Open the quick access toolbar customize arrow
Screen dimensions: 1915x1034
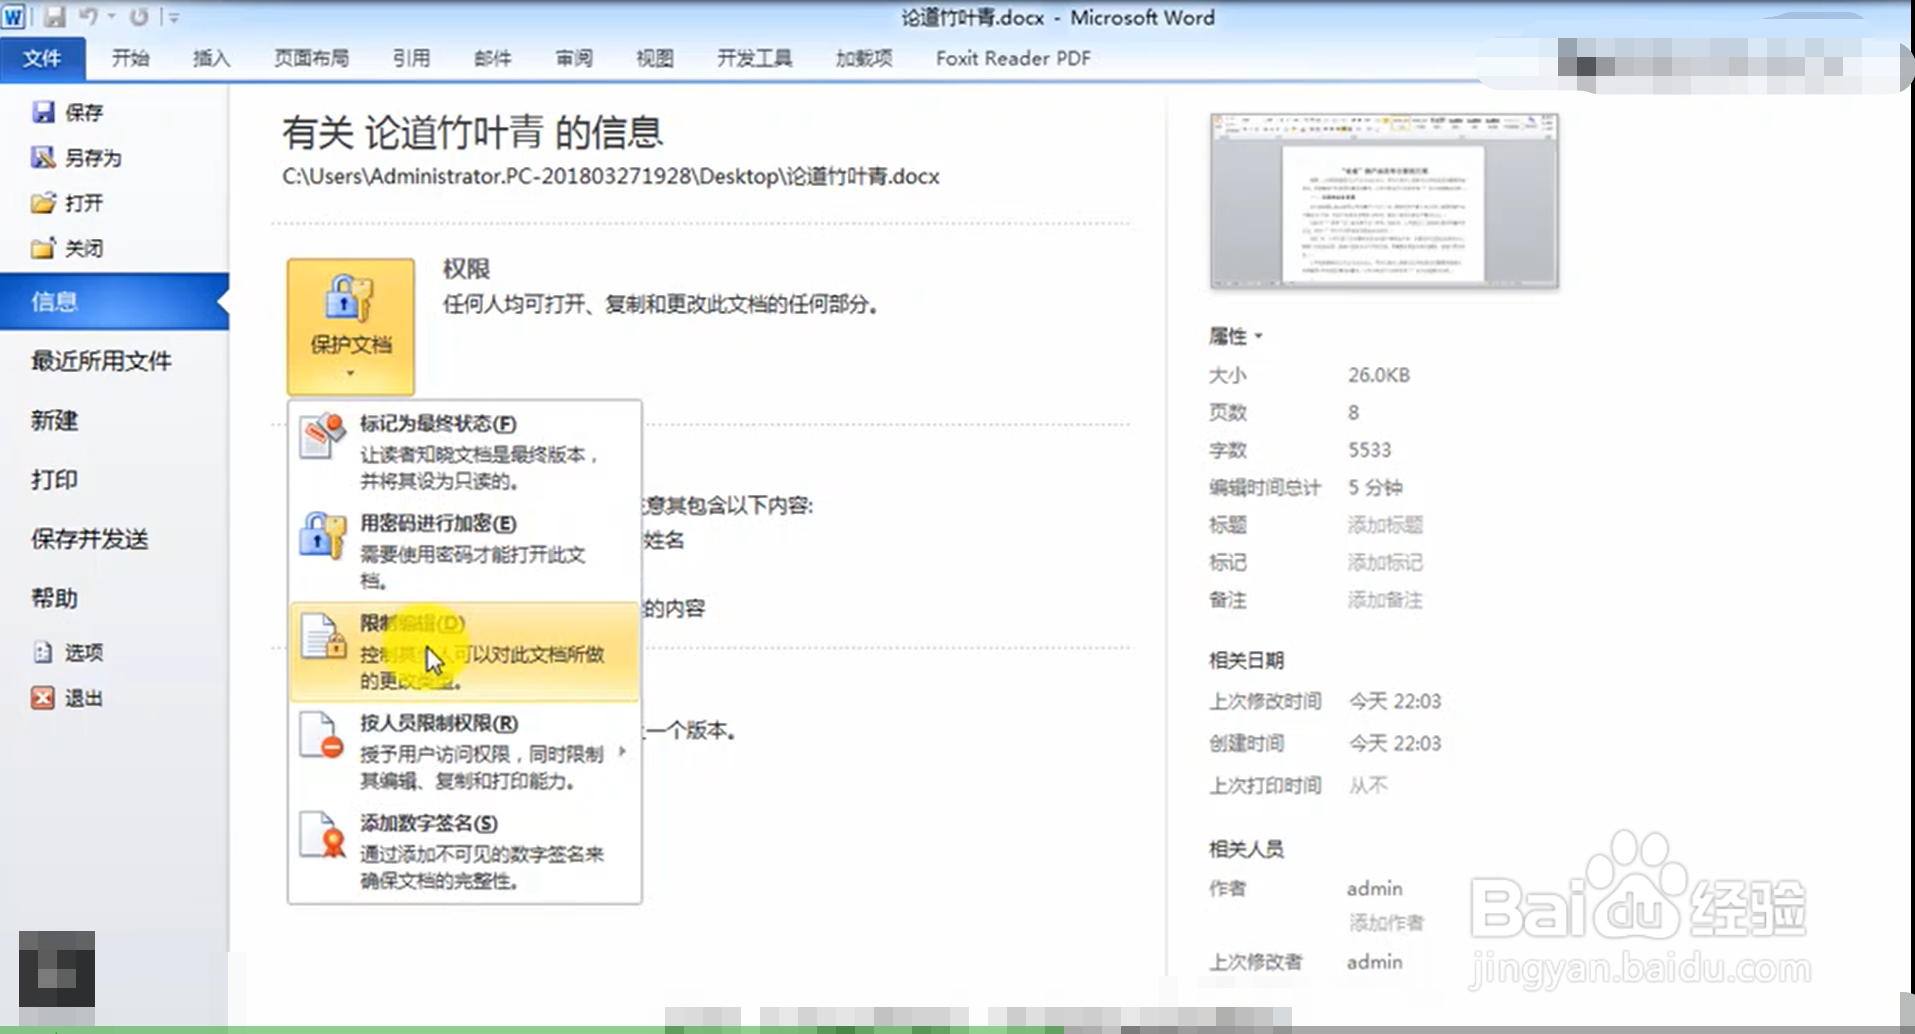pyautogui.click(x=173, y=18)
